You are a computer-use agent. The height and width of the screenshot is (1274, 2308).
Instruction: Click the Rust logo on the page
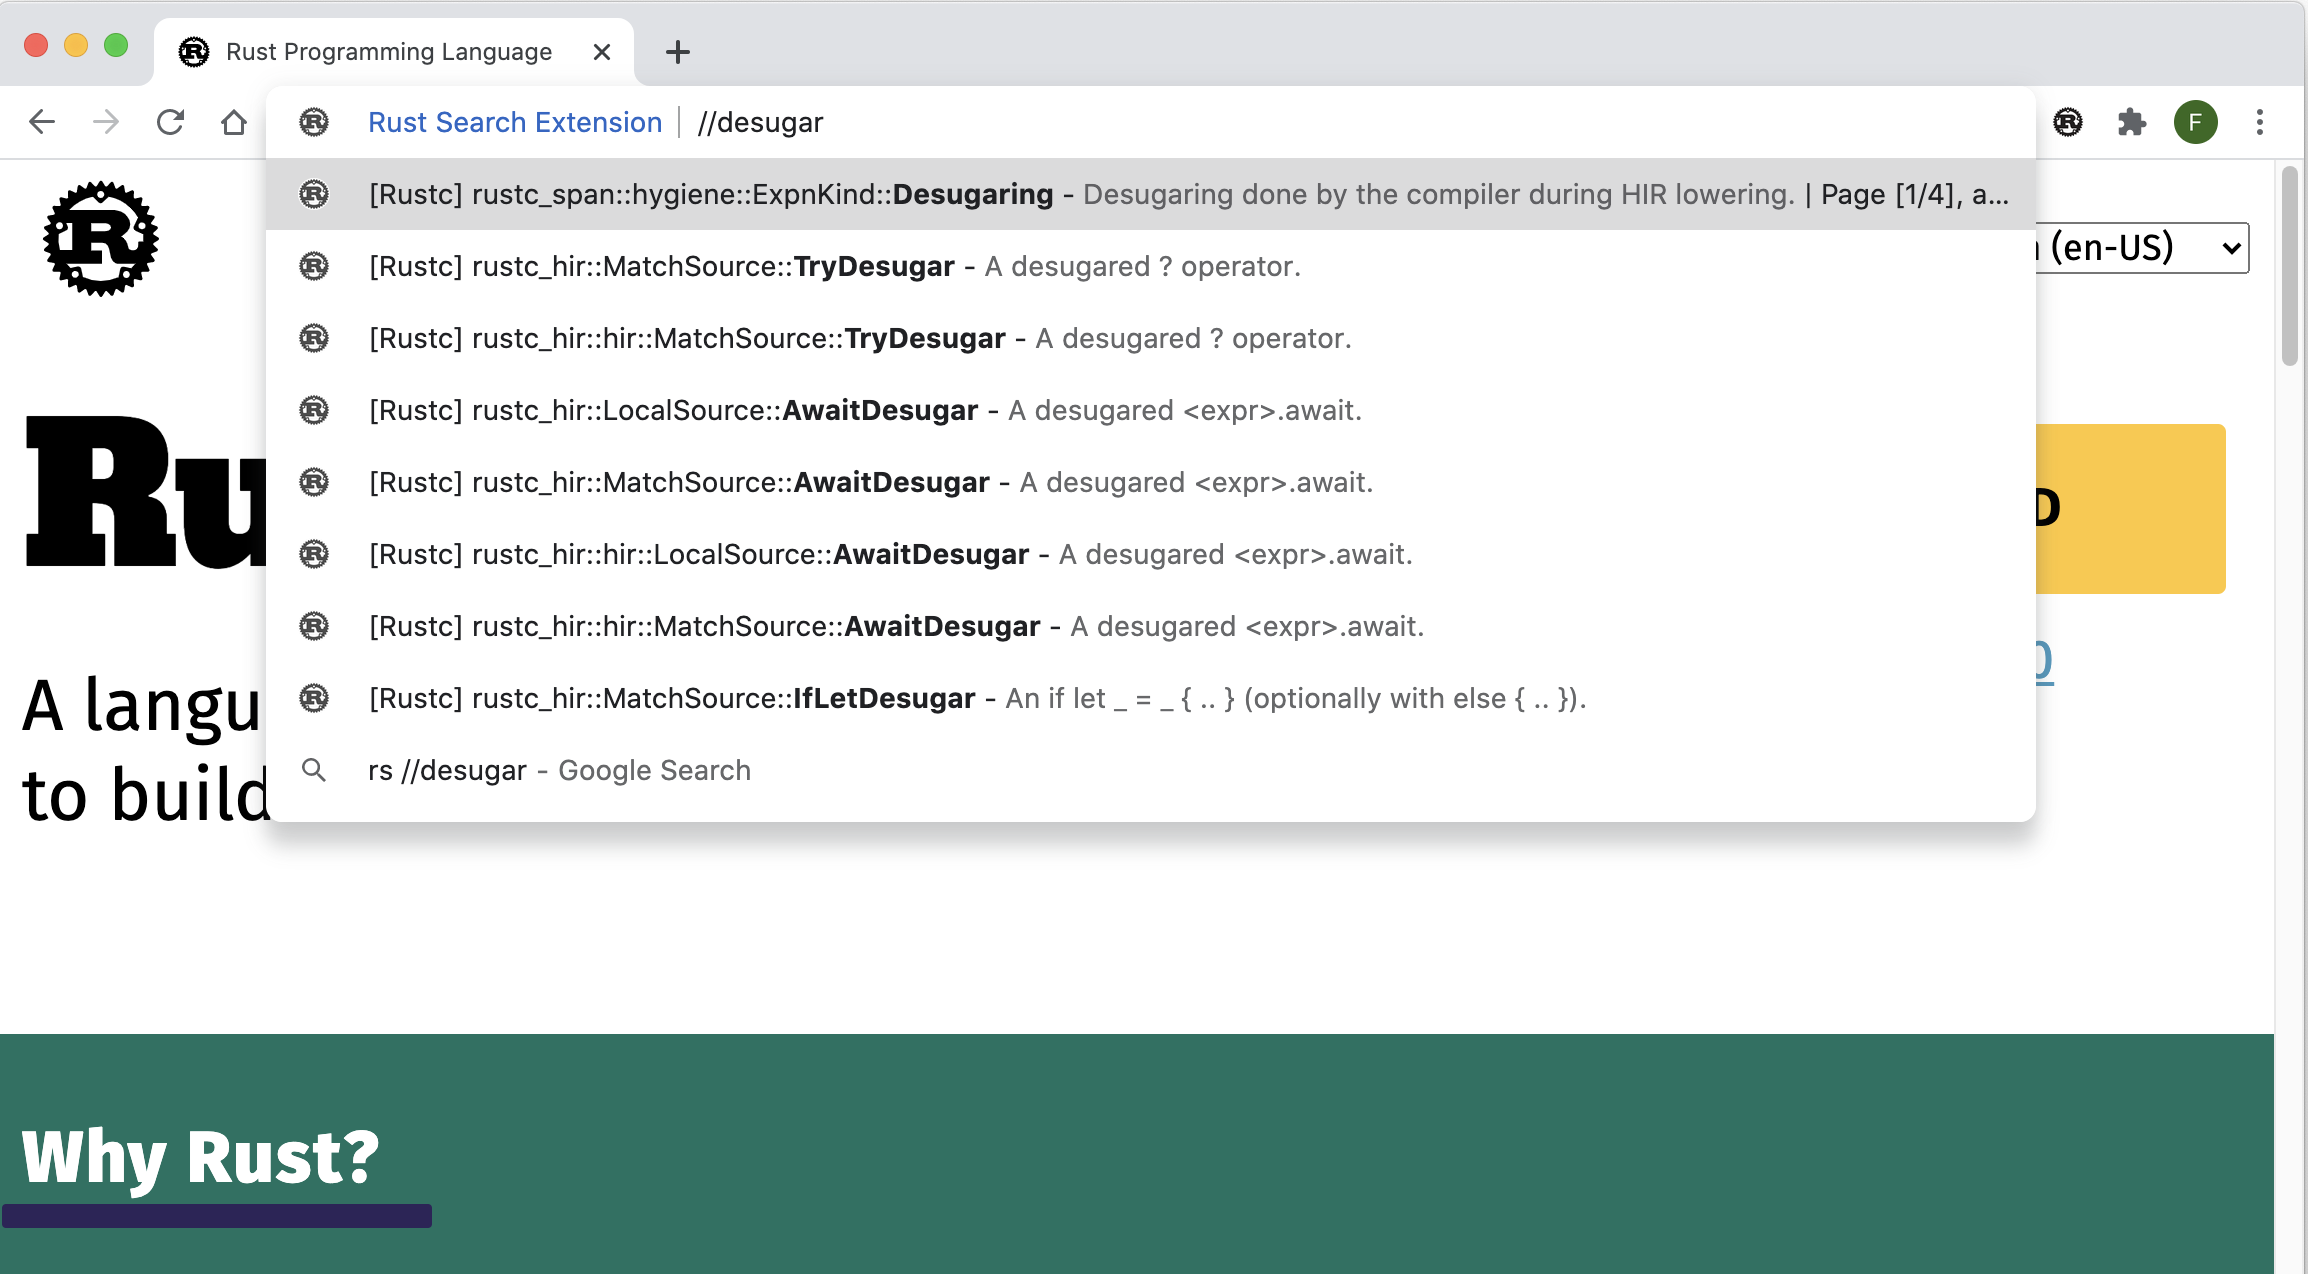coord(100,239)
